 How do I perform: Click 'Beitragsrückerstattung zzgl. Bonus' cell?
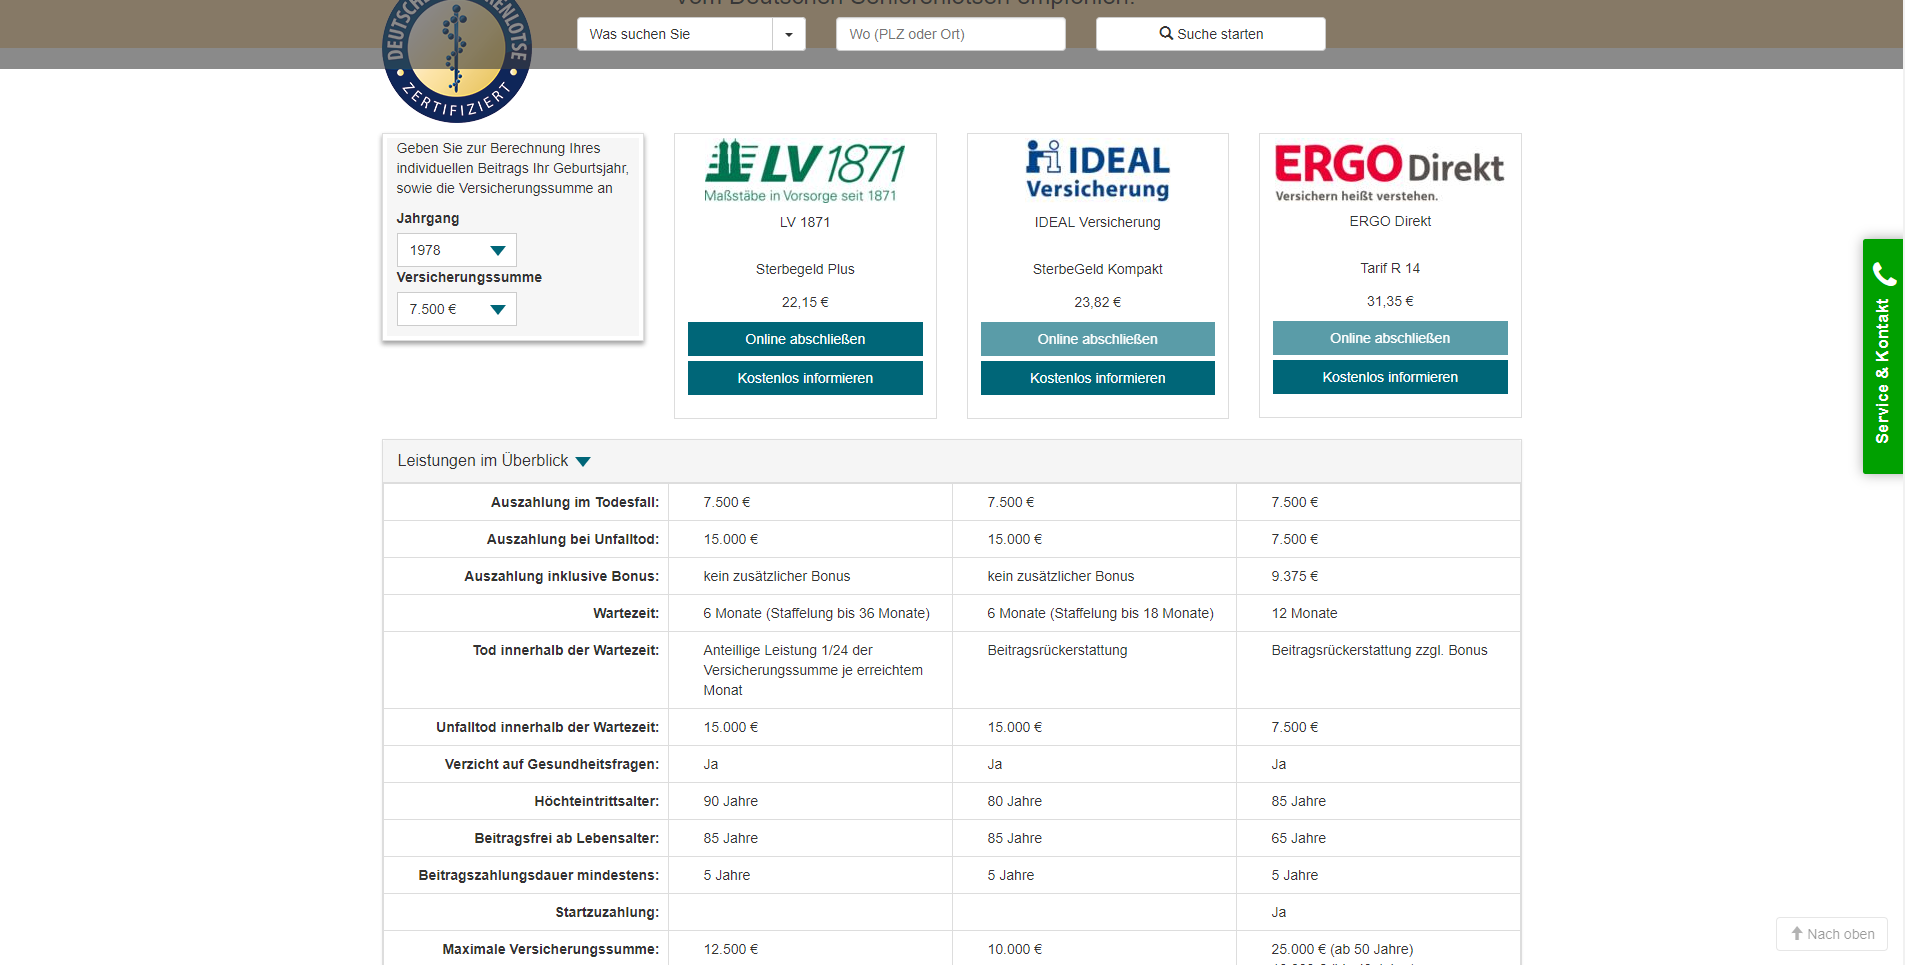point(1379,650)
